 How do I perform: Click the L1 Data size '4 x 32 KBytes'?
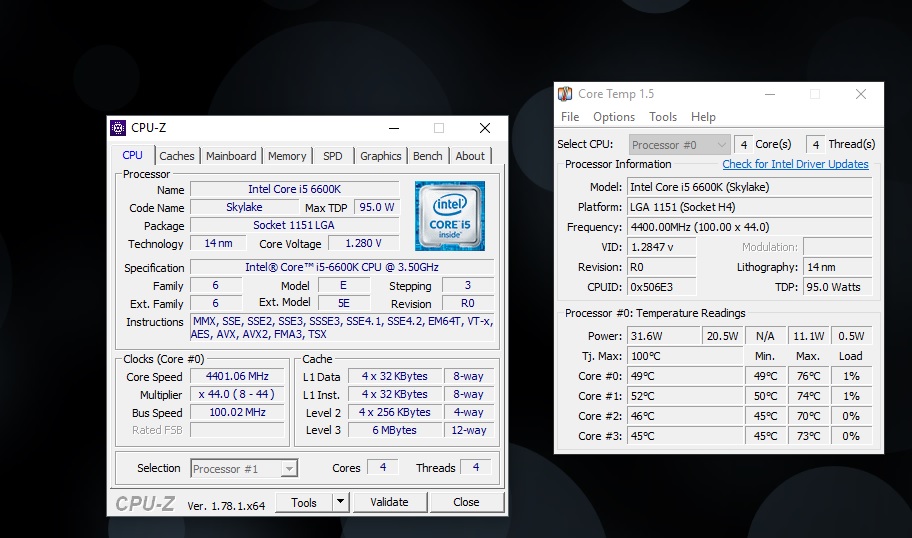tap(395, 376)
